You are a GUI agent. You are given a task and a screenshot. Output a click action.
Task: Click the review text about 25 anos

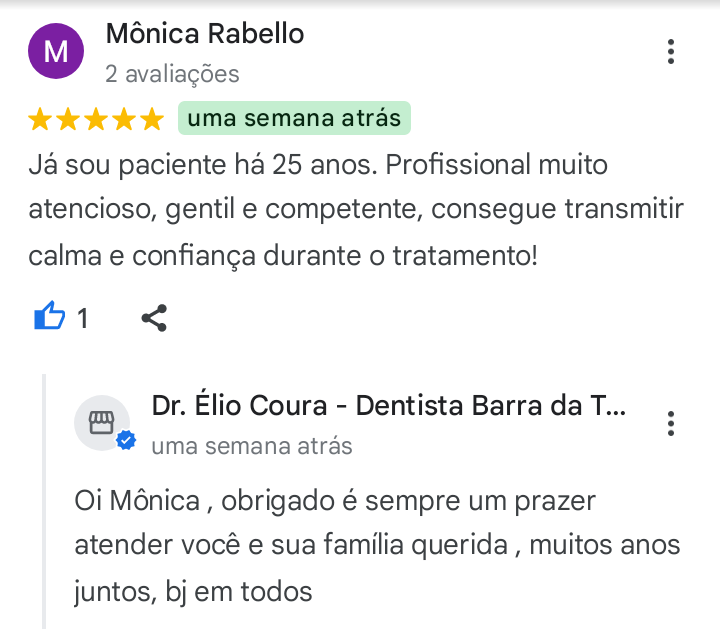click(x=356, y=209)
